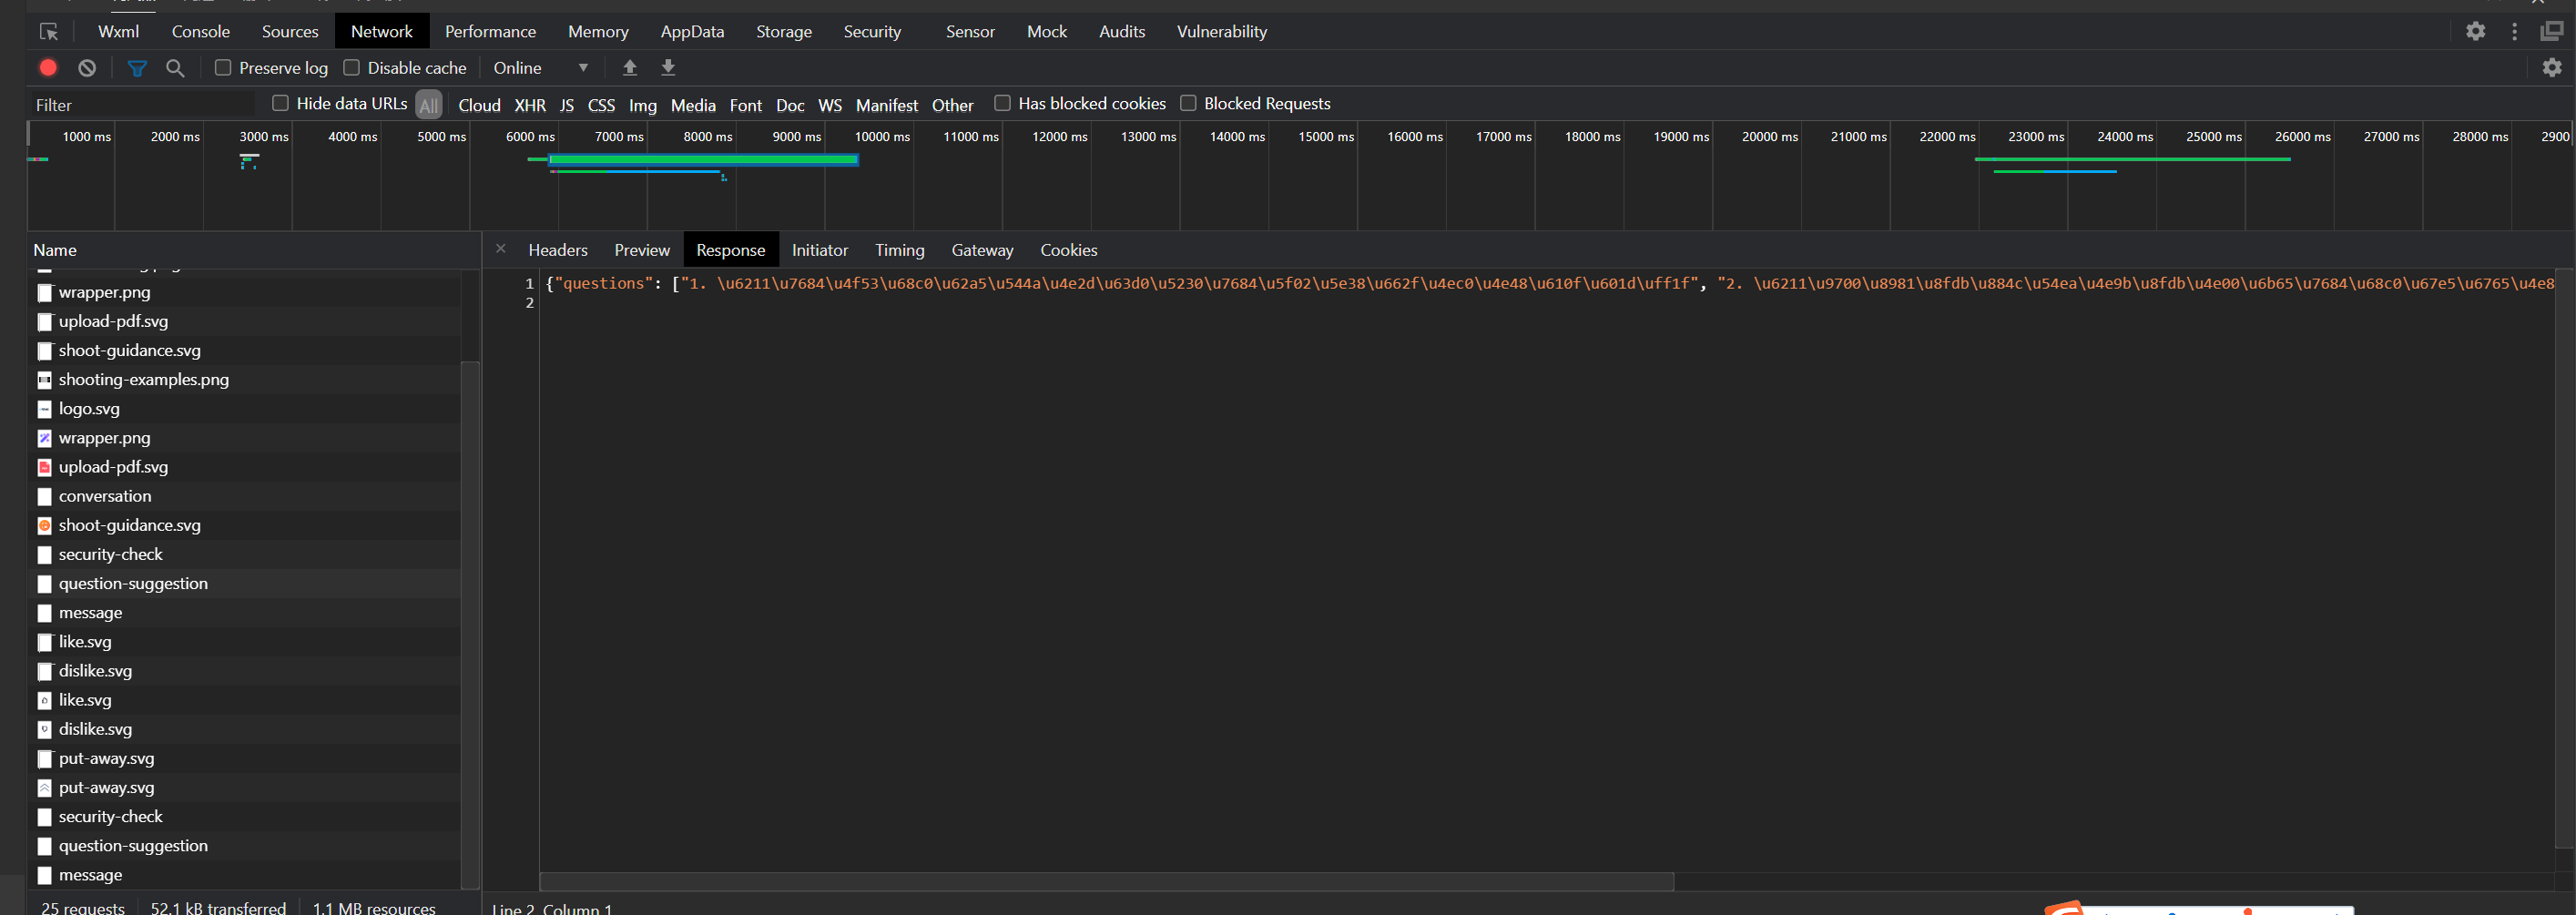Toggle the filter funnel icon
This screenshot has height=915, width=2576.
(x=137, y=68)
